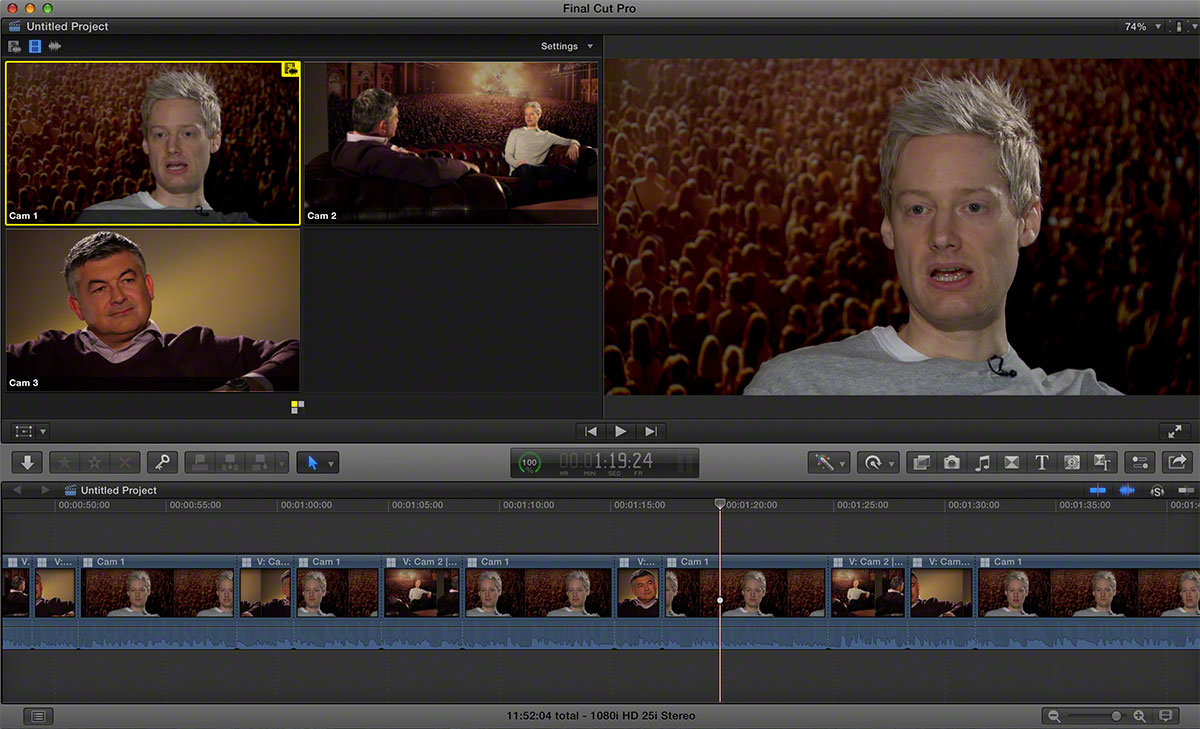Image resolution: width=1200 pixels, height=729 pixels.
Task: Insert the selected clip into storyline
Action: coord(230,462)
